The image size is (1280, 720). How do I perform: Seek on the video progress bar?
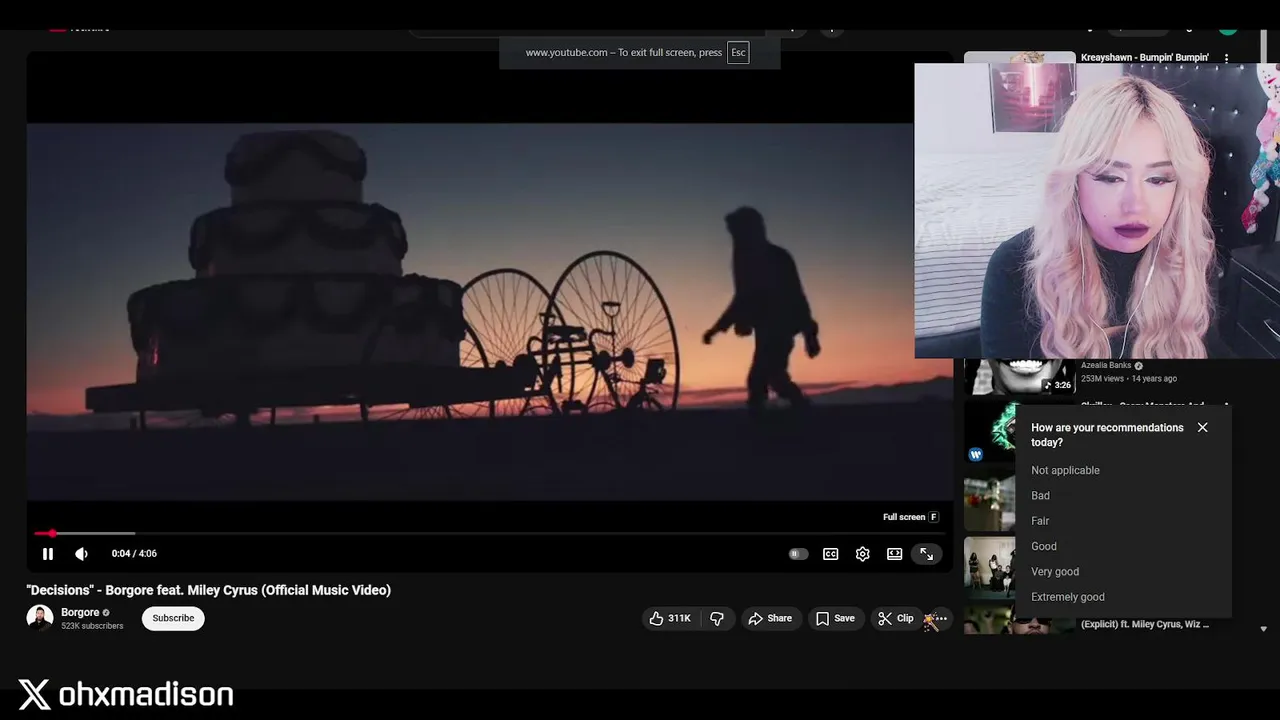pyautogui.click(x=489, y=533)
